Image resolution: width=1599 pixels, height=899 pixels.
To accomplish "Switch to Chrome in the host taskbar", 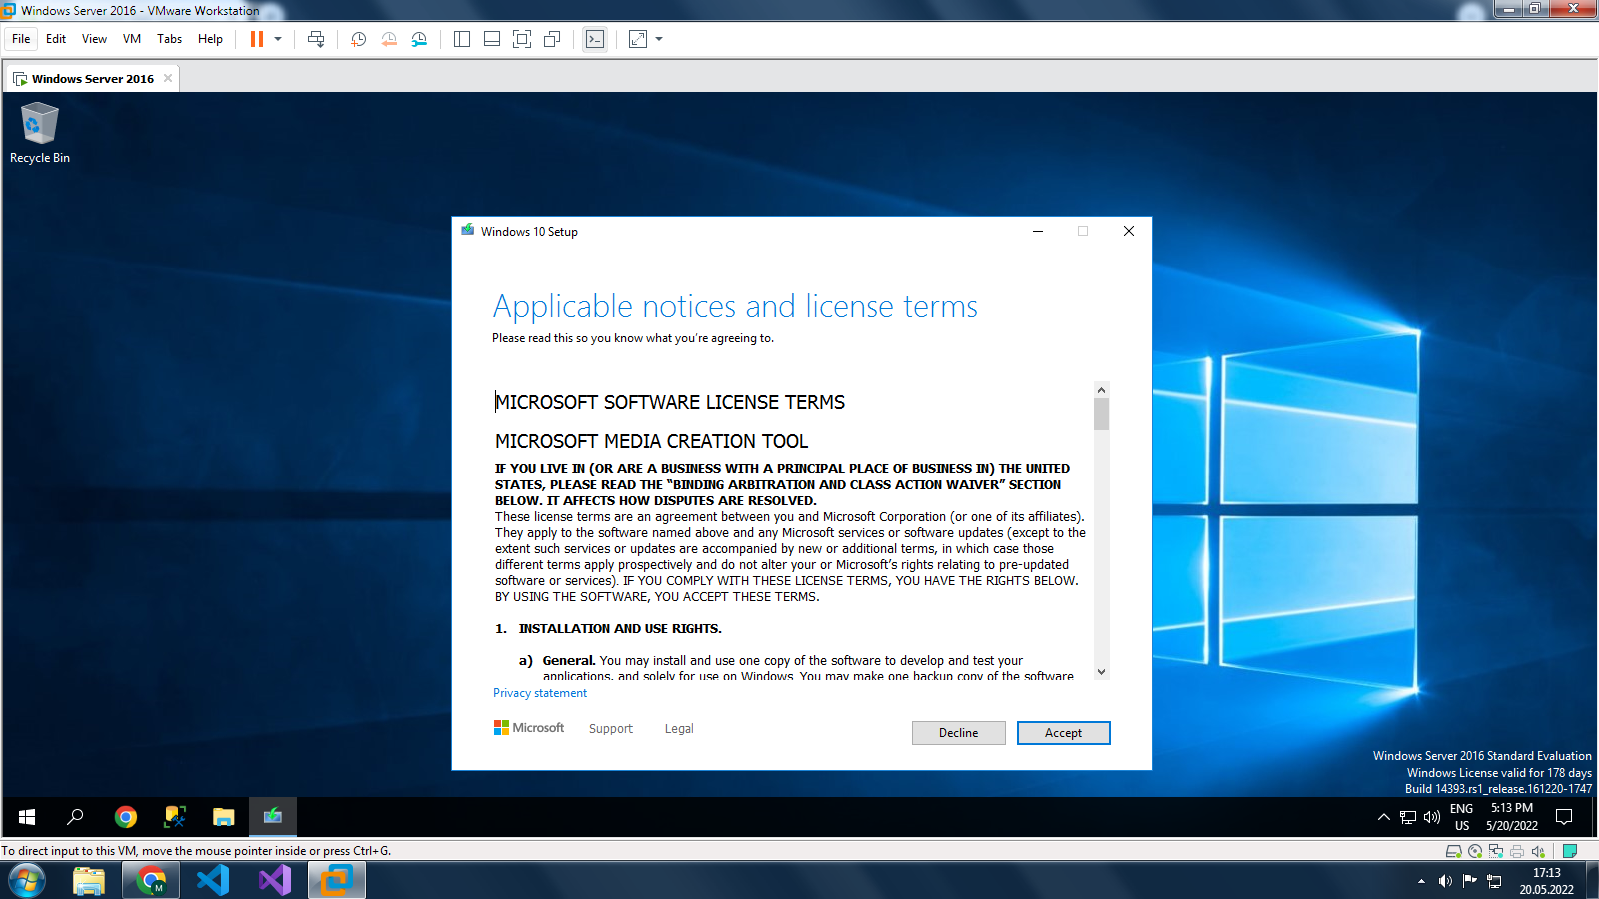I will [151, 881].
